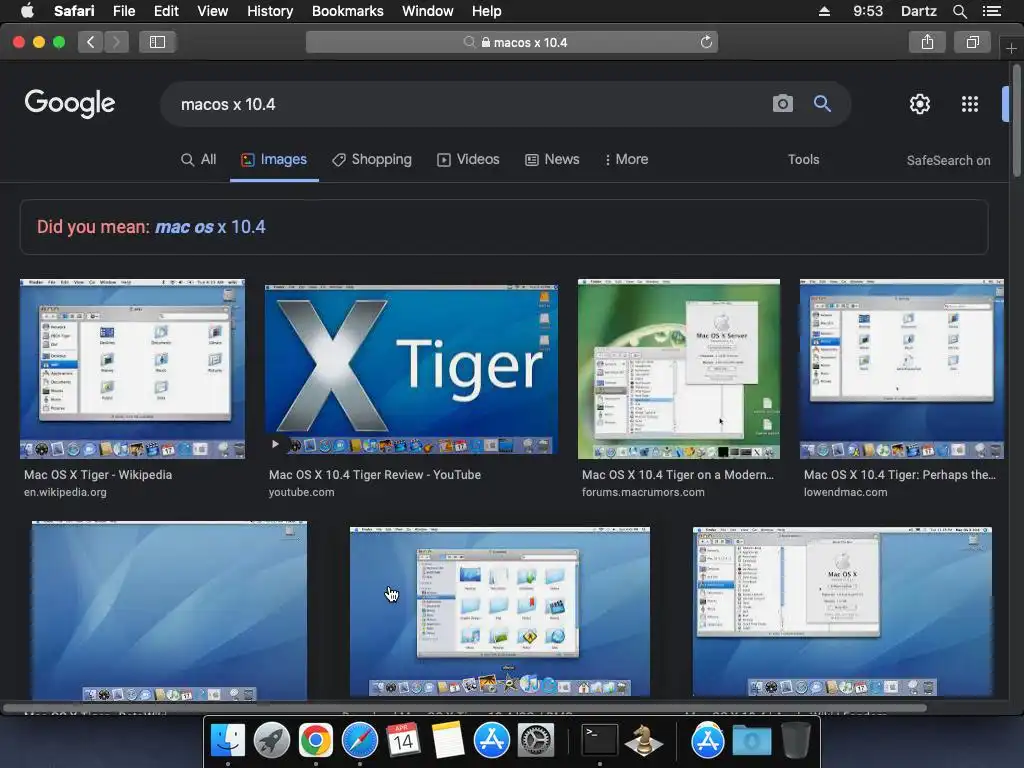Launch Launchpad rocket icon in Dock
The width and height of the screenshot is (1024, 768).
(272, 741)
